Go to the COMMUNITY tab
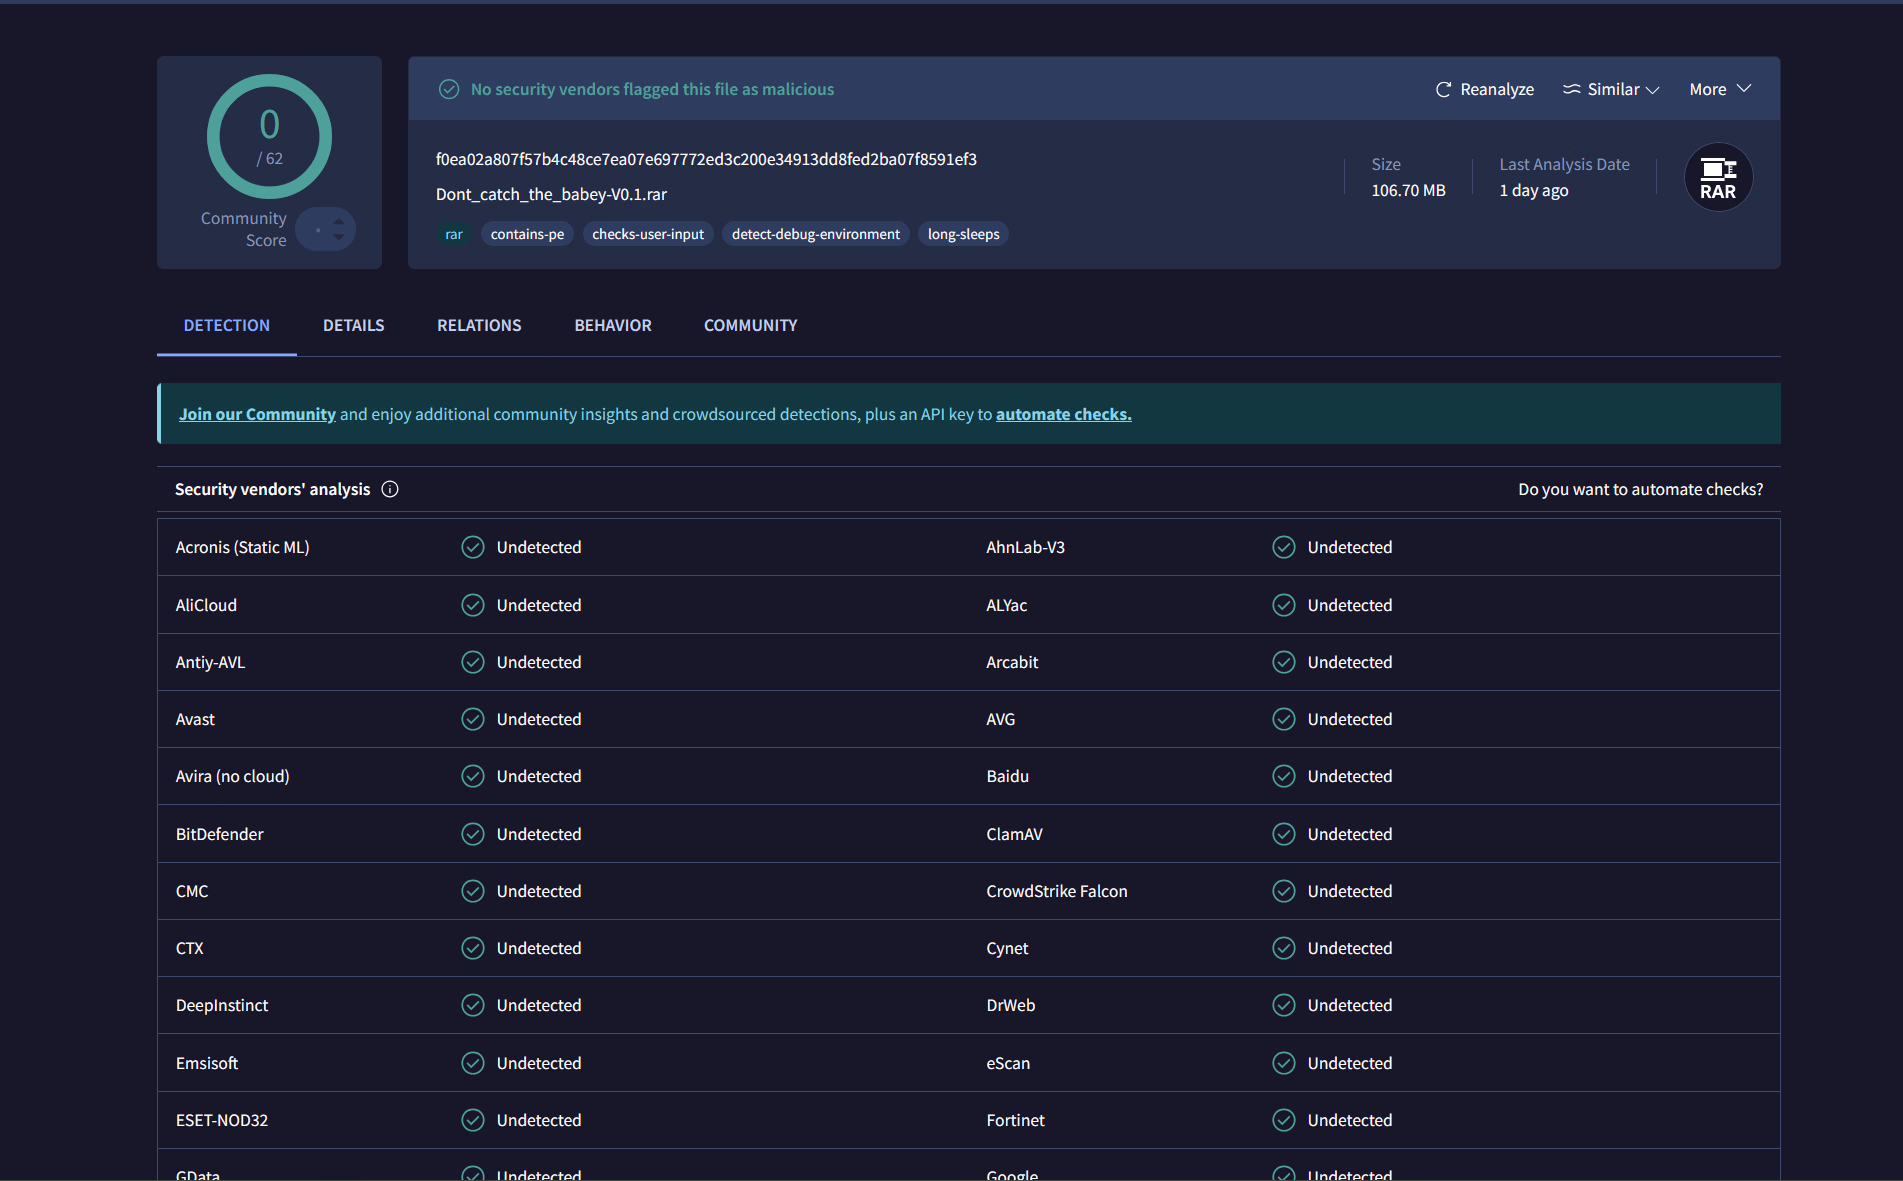The height and width of the screenshot is (1181, 1903). (x=751, y=325)
